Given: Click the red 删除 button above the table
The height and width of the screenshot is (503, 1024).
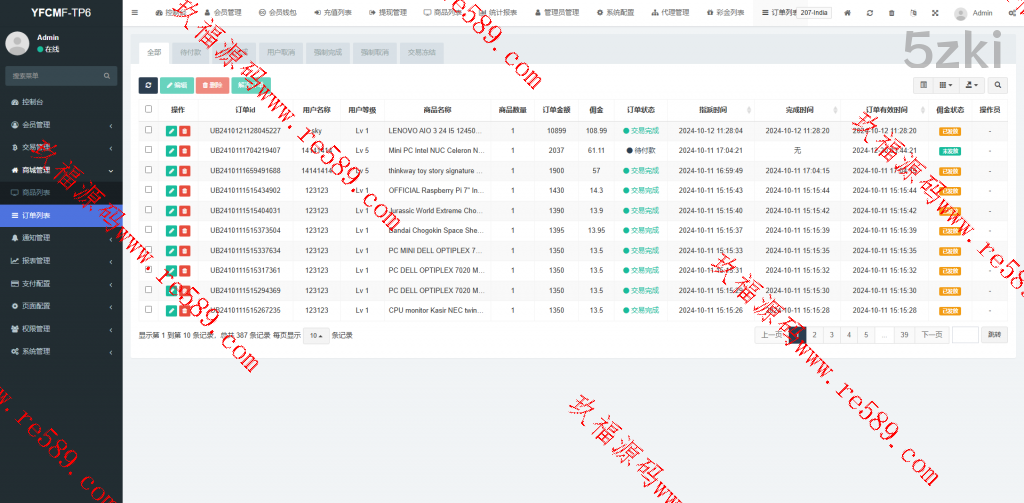Looking at the screenshot, I should (x=212, y=86).
